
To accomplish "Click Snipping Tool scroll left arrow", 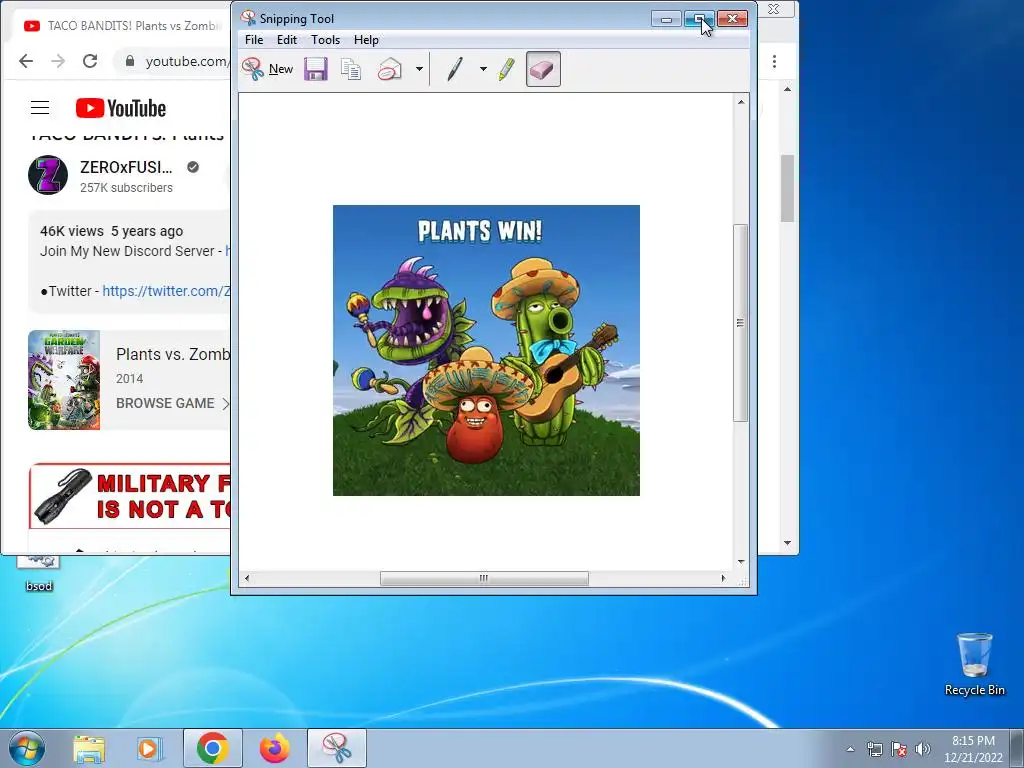I will [x=247, y=578].
